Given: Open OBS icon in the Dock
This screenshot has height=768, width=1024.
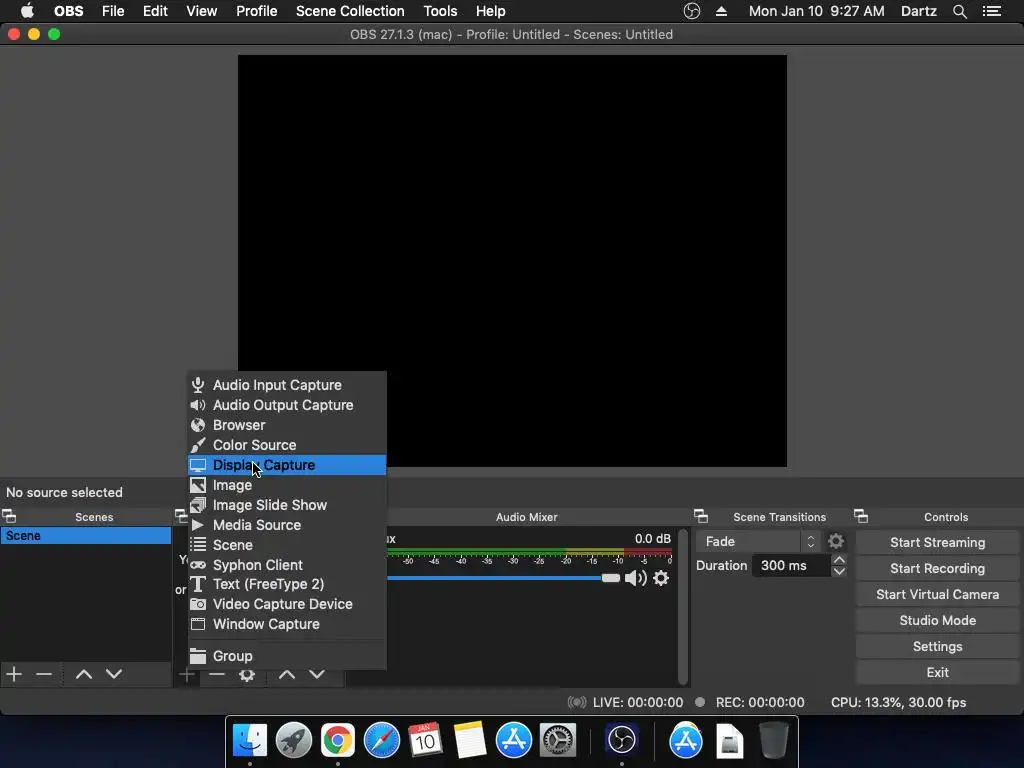Looking at the screenshot, I should pos(621,740).
